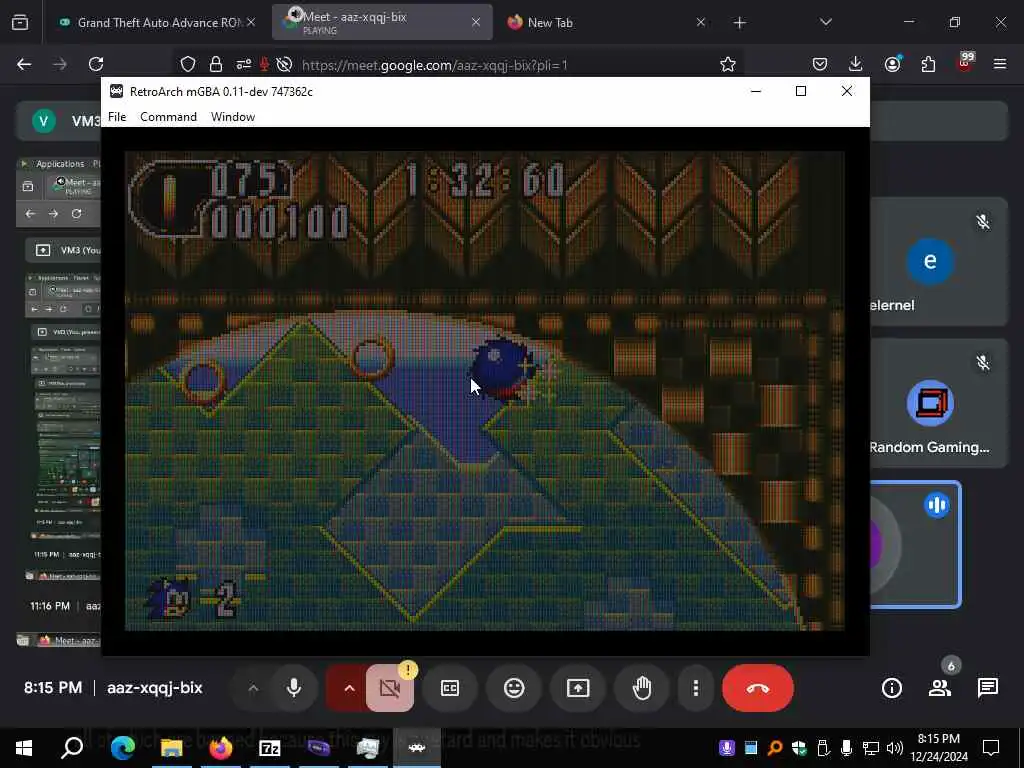Show site security padlock info
The image size is (1024, 768).
[x=216, y=64]
